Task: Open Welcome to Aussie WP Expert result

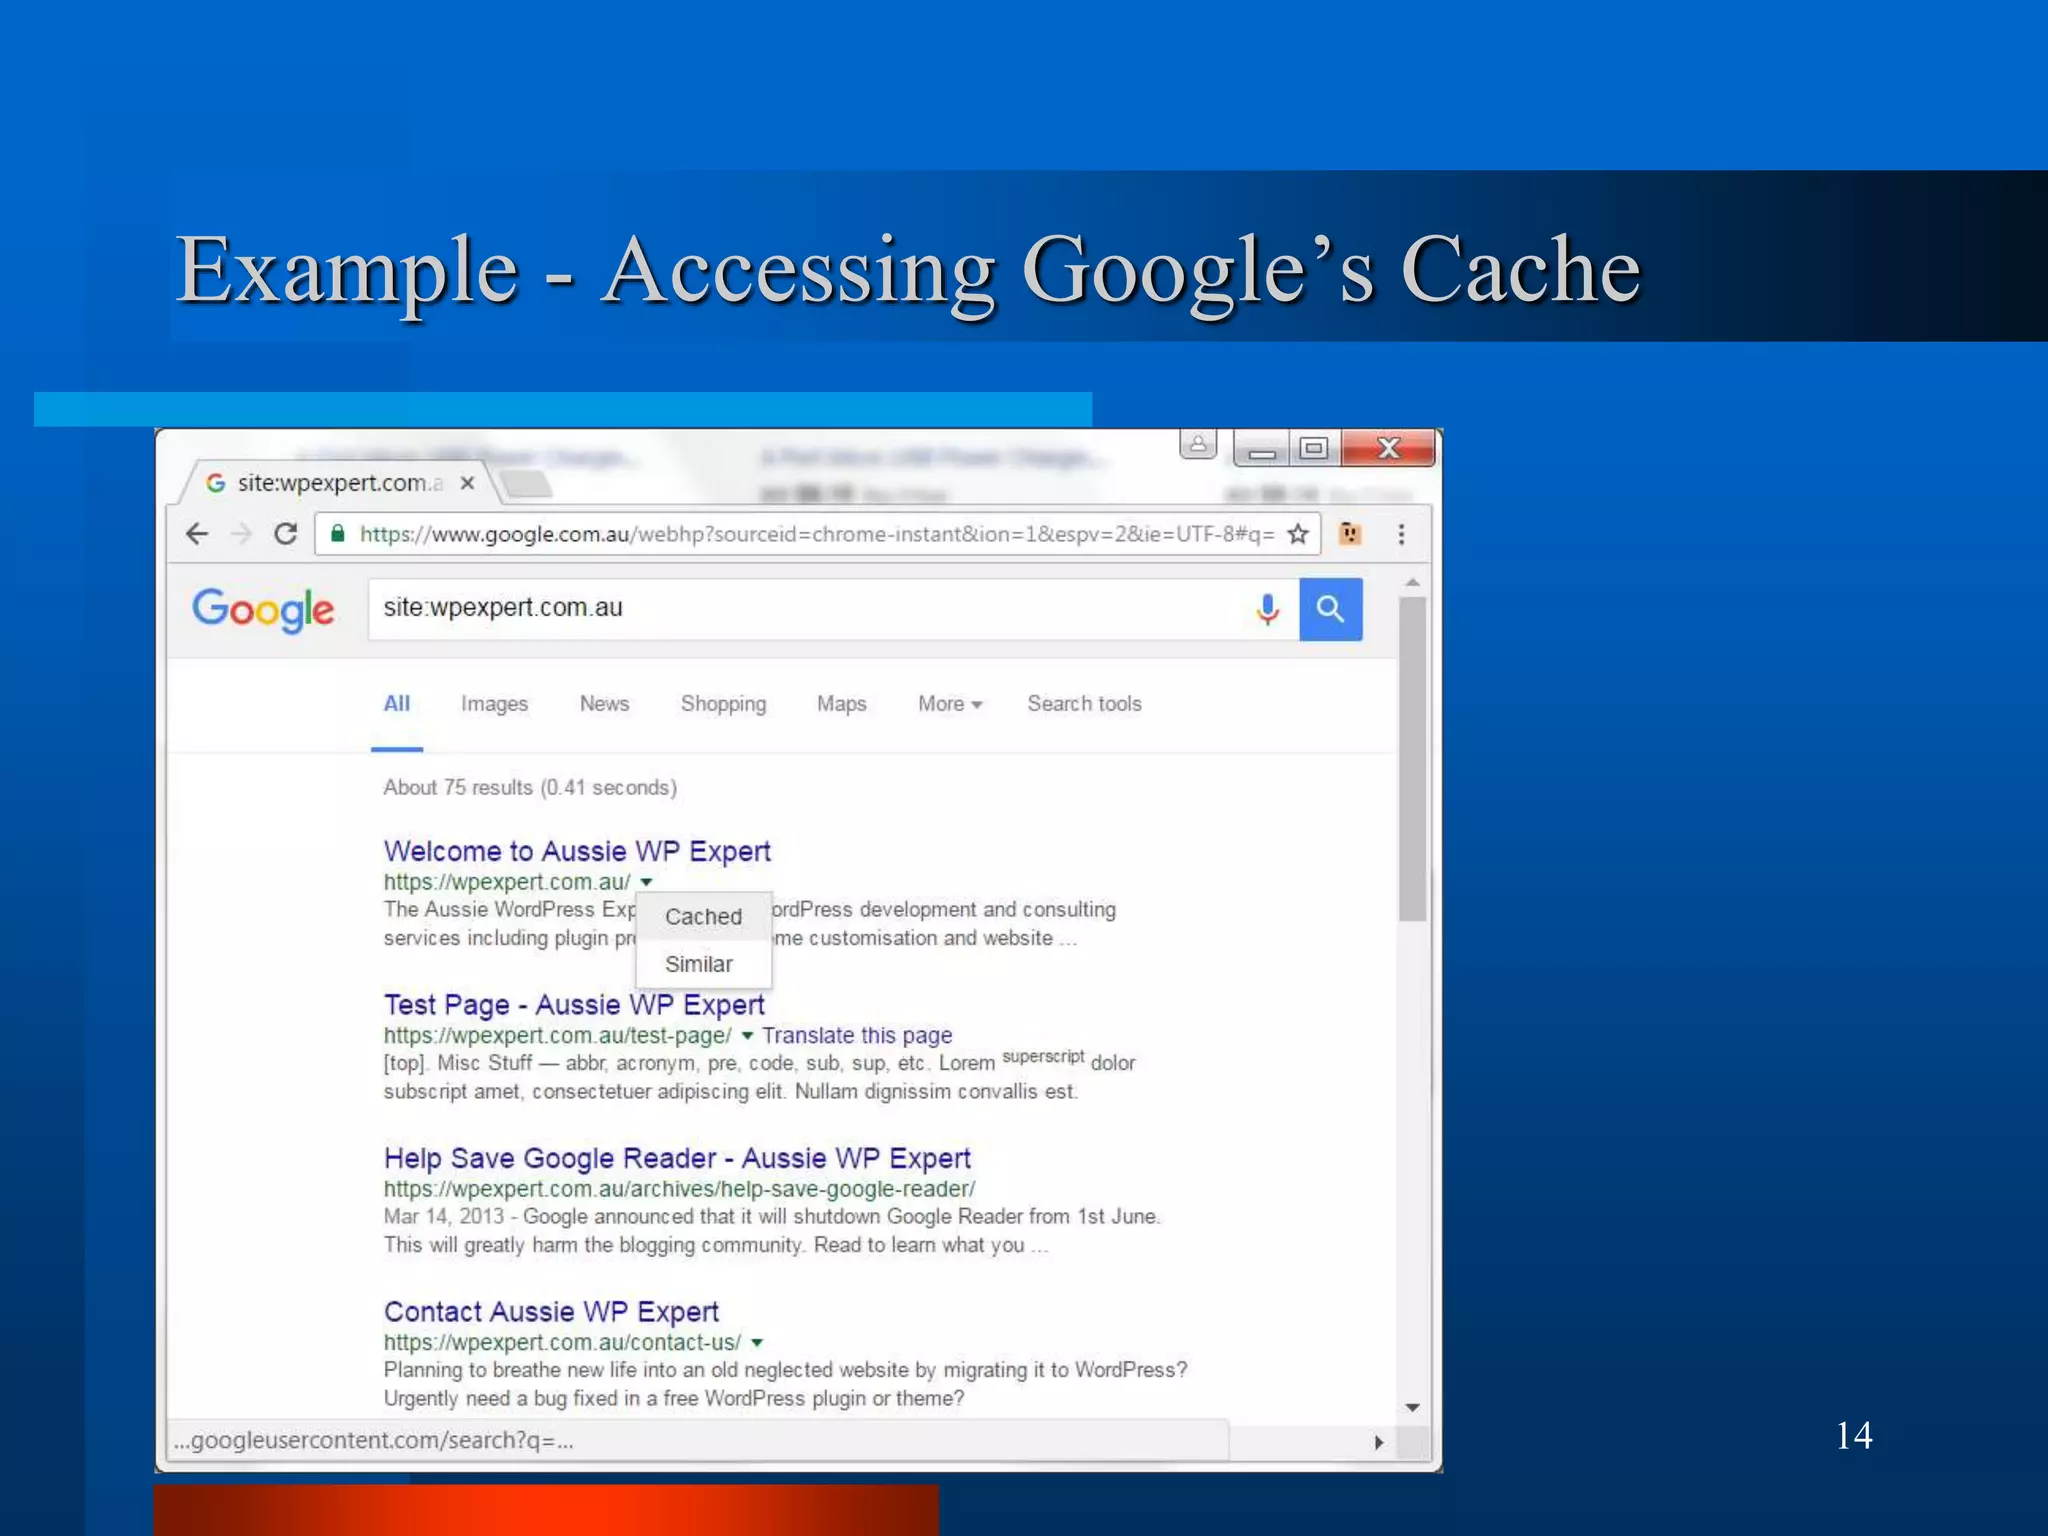Action: tap(577, 851)
